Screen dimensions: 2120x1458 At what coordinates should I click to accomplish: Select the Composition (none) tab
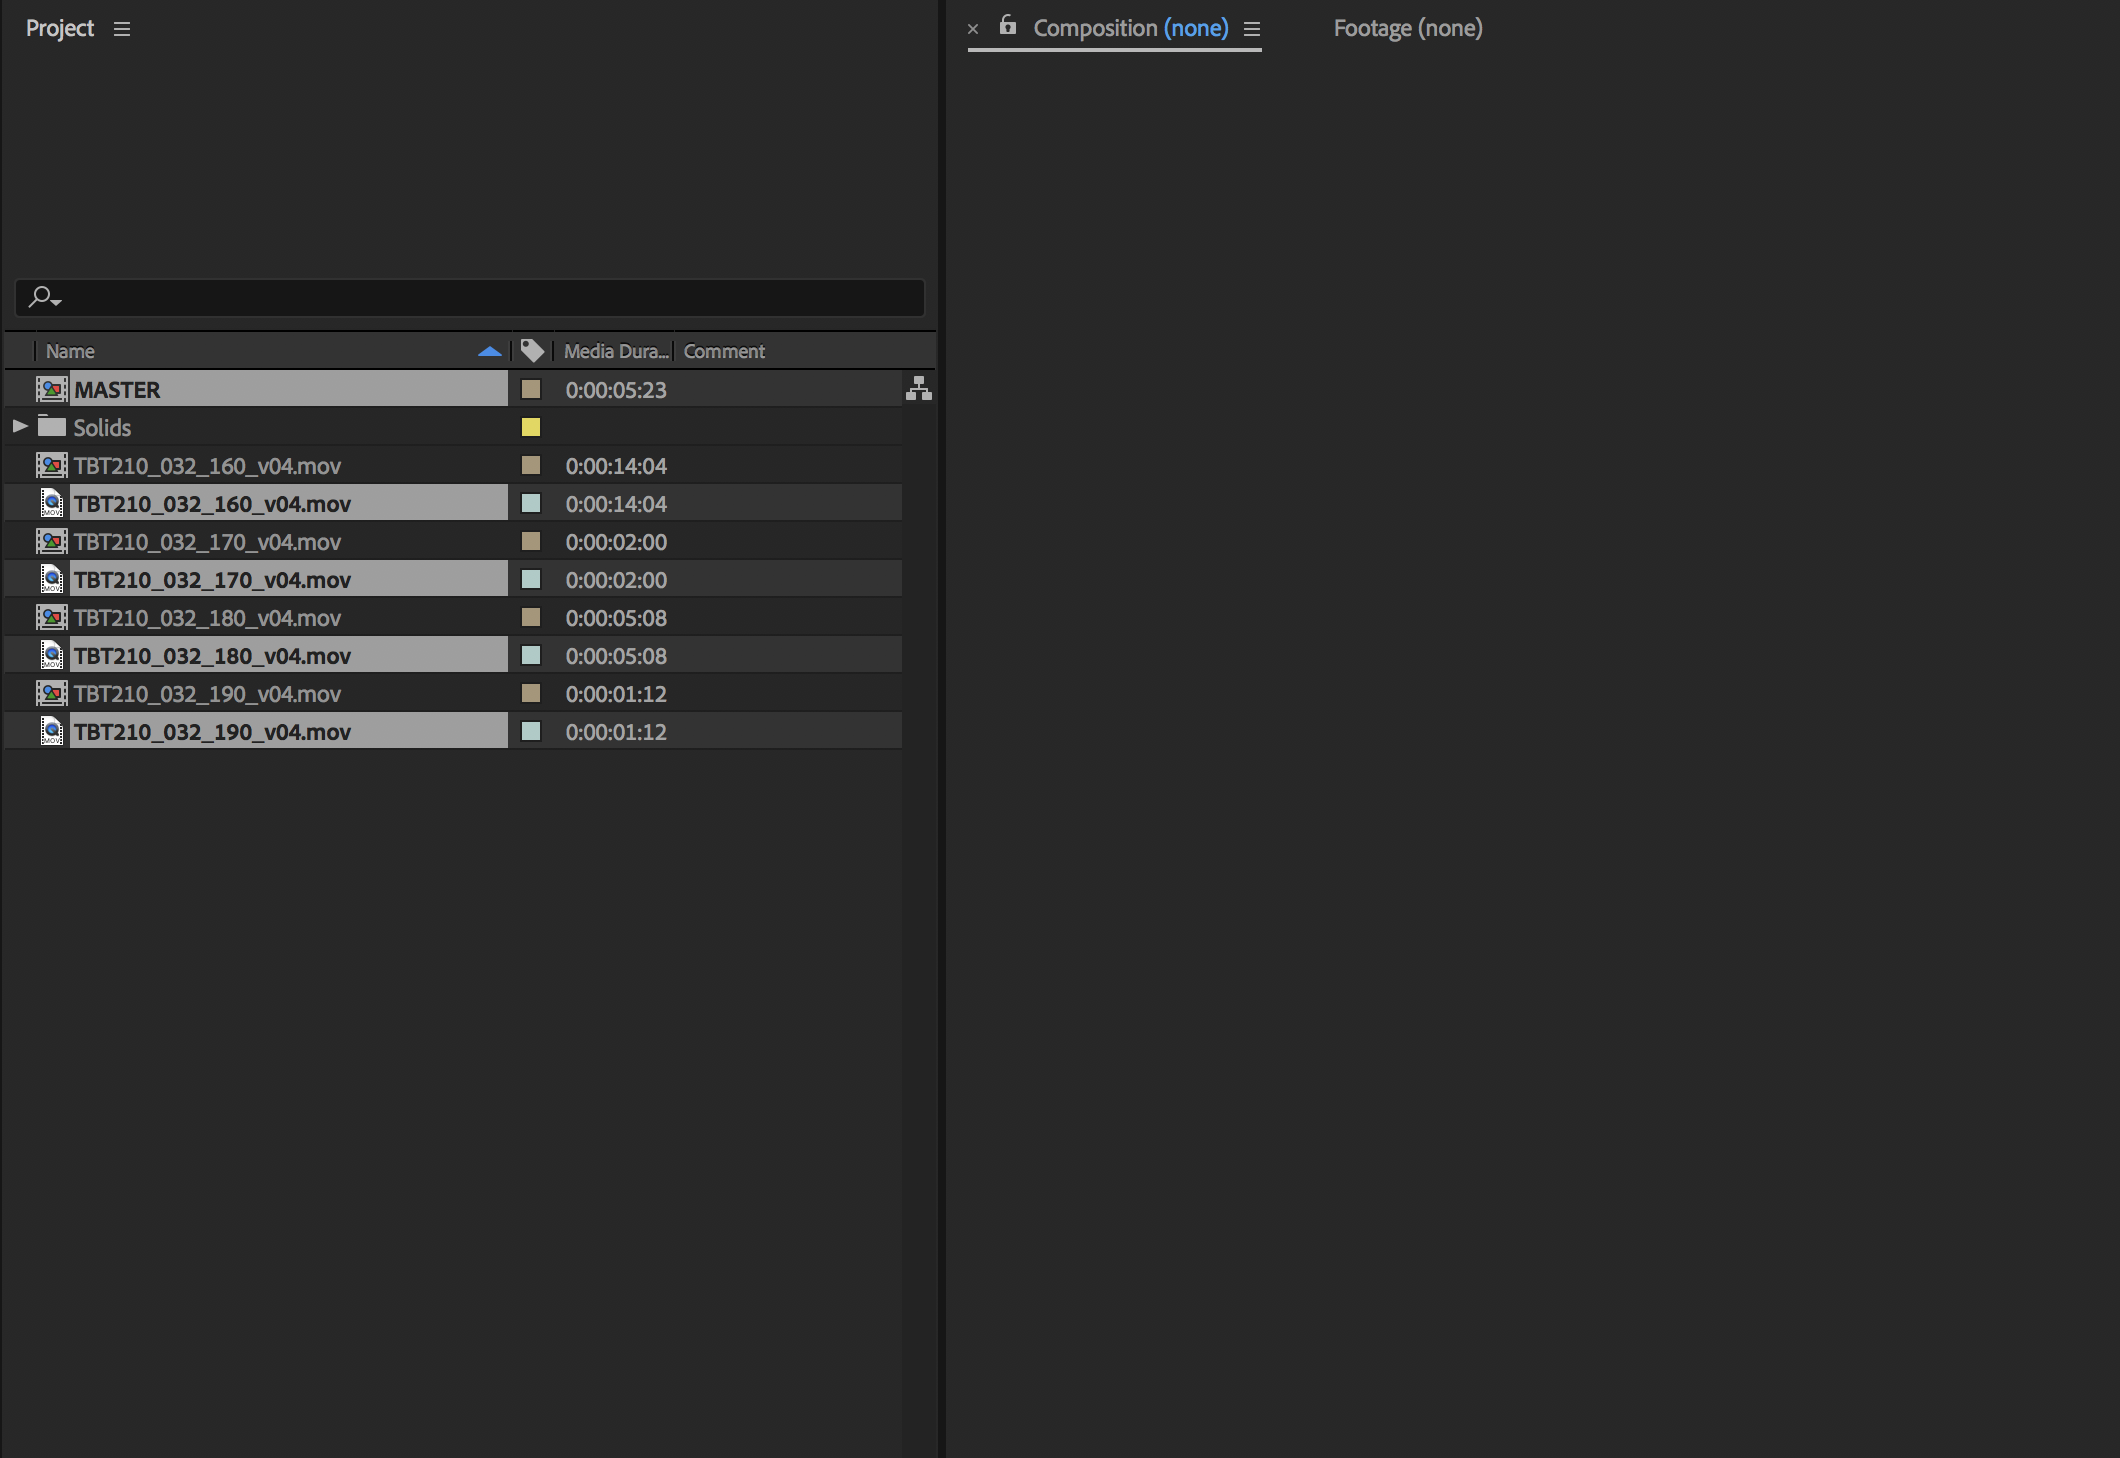[x=1130, y=28]
